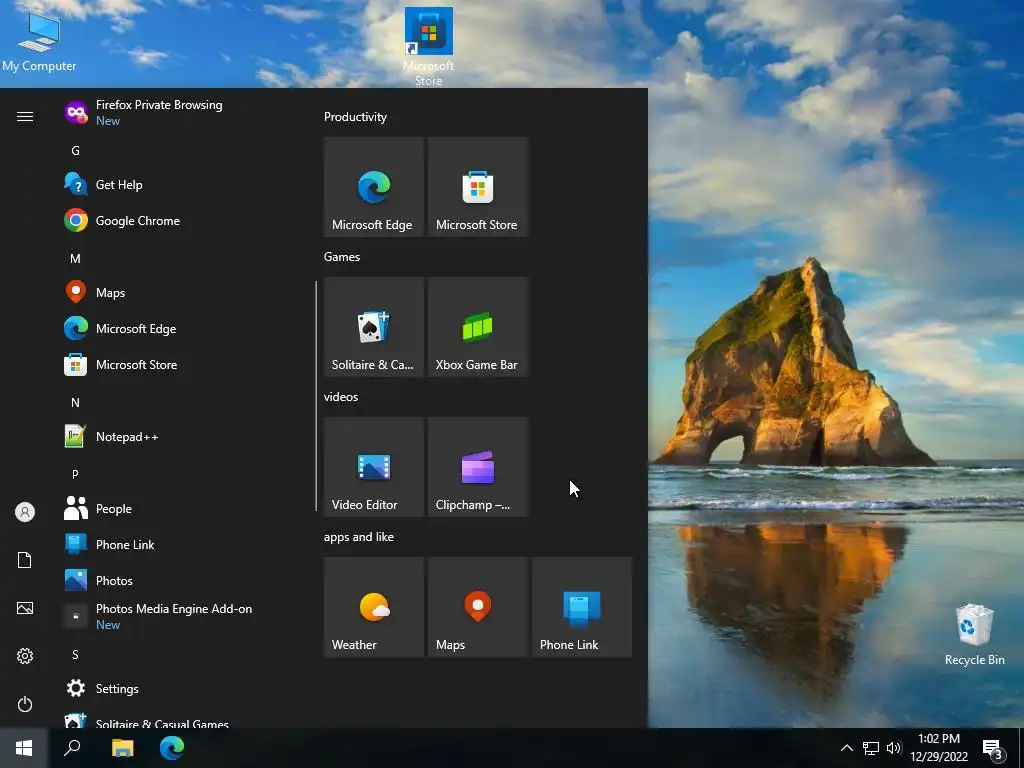The height and width of the screenshot is (768, 1024).
Task: Open the clock showing 1:02 PM
Action: click(x=939, y=748)
